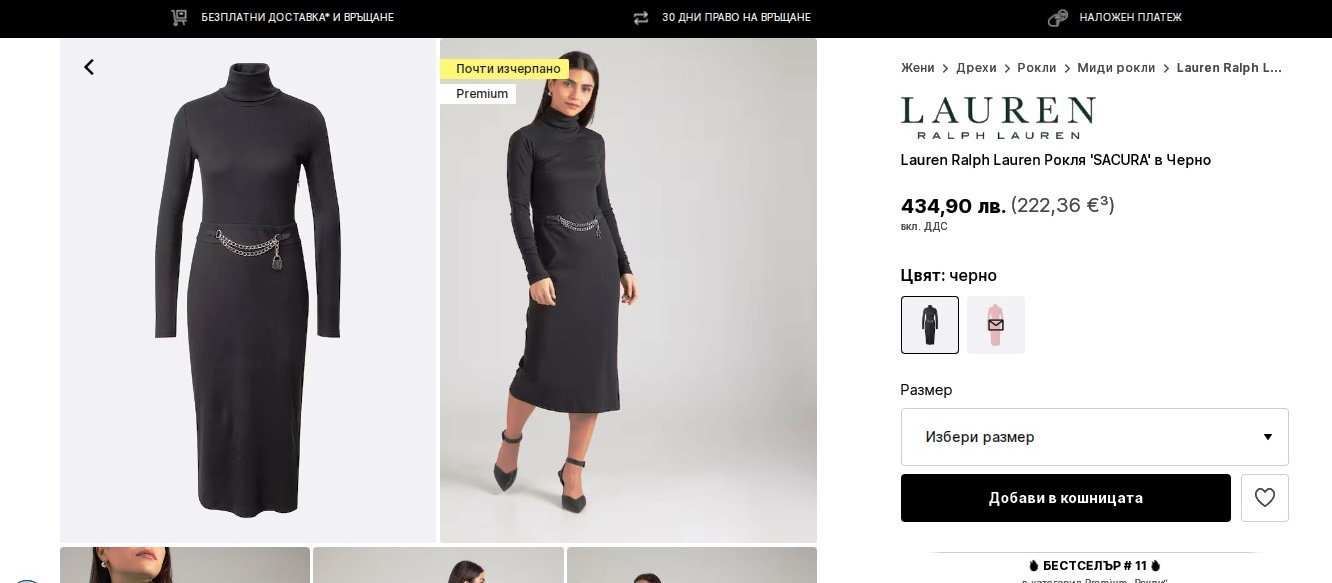This screenshot has width=1332, height=583.
Task: Click the size dropdown arrow
Action: 1267,437
